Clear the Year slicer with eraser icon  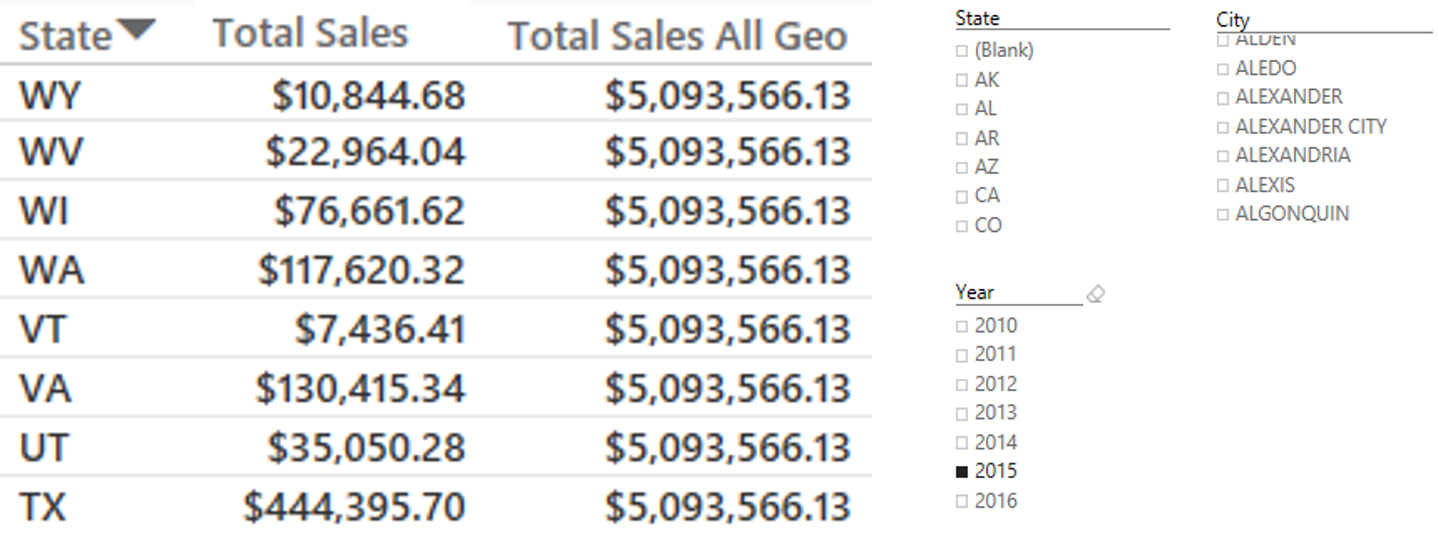coord(1095,295)
